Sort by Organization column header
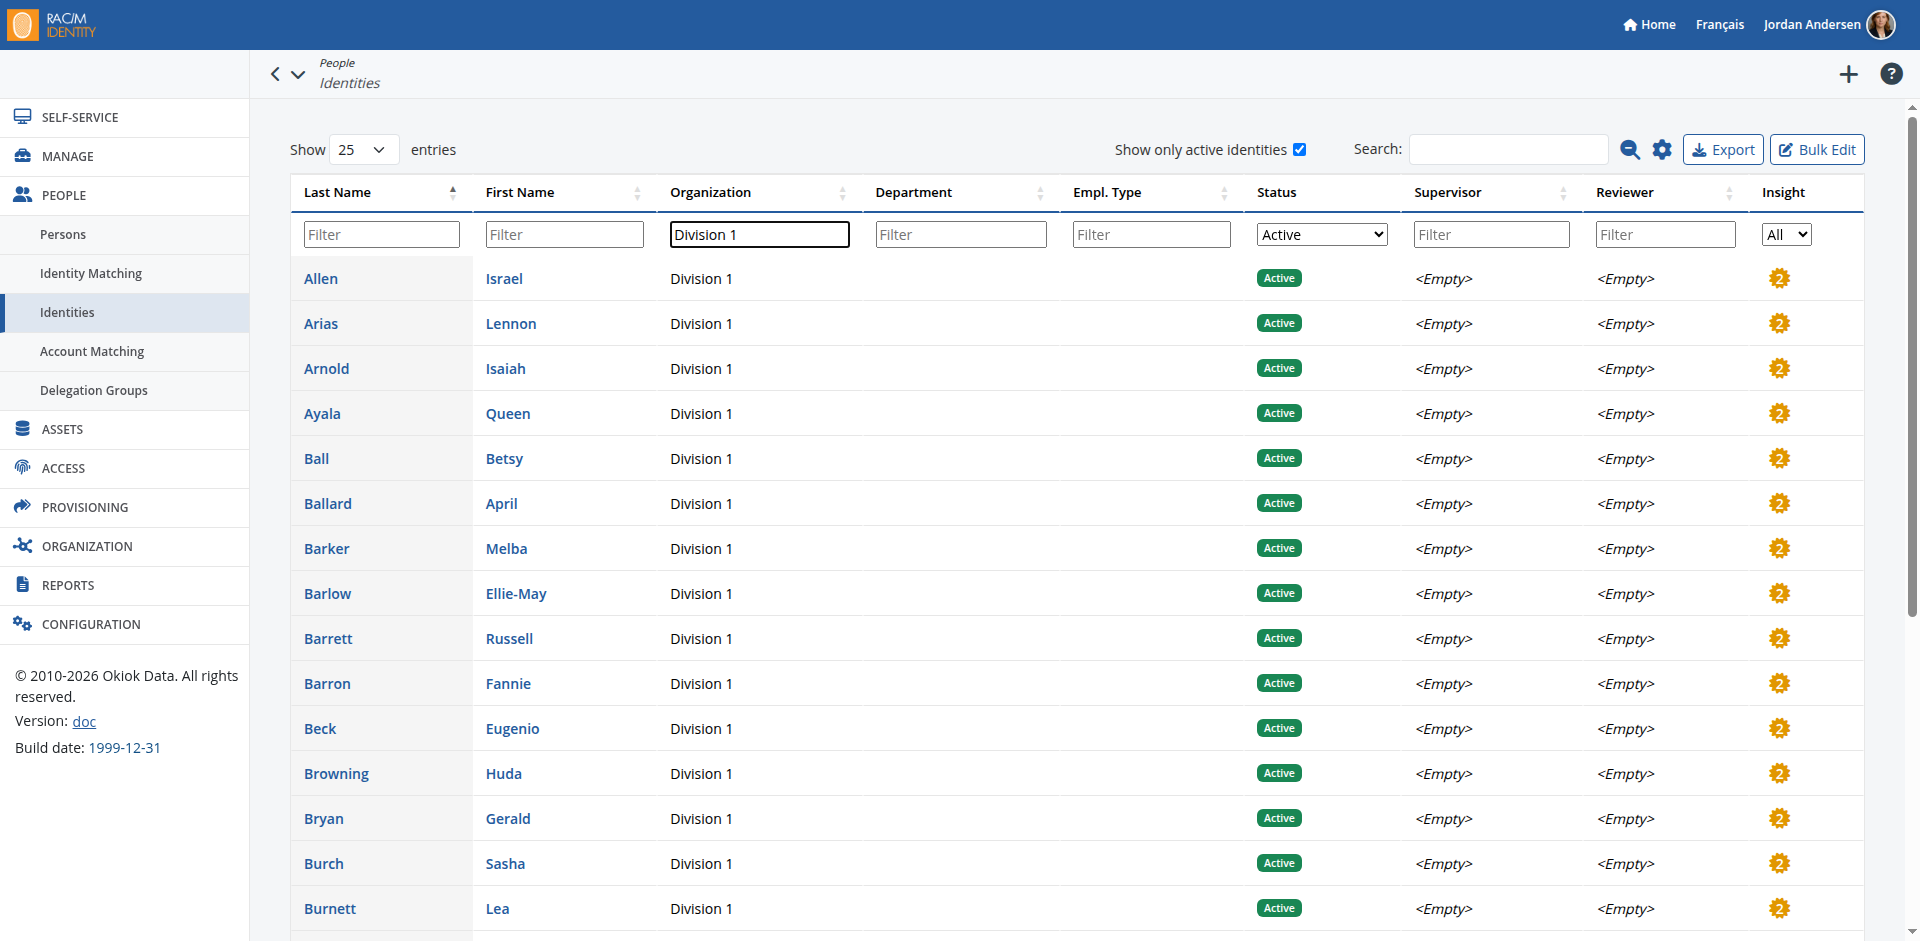The height and width of the screenshot is (941, 1920). click(x=759, y=193)
